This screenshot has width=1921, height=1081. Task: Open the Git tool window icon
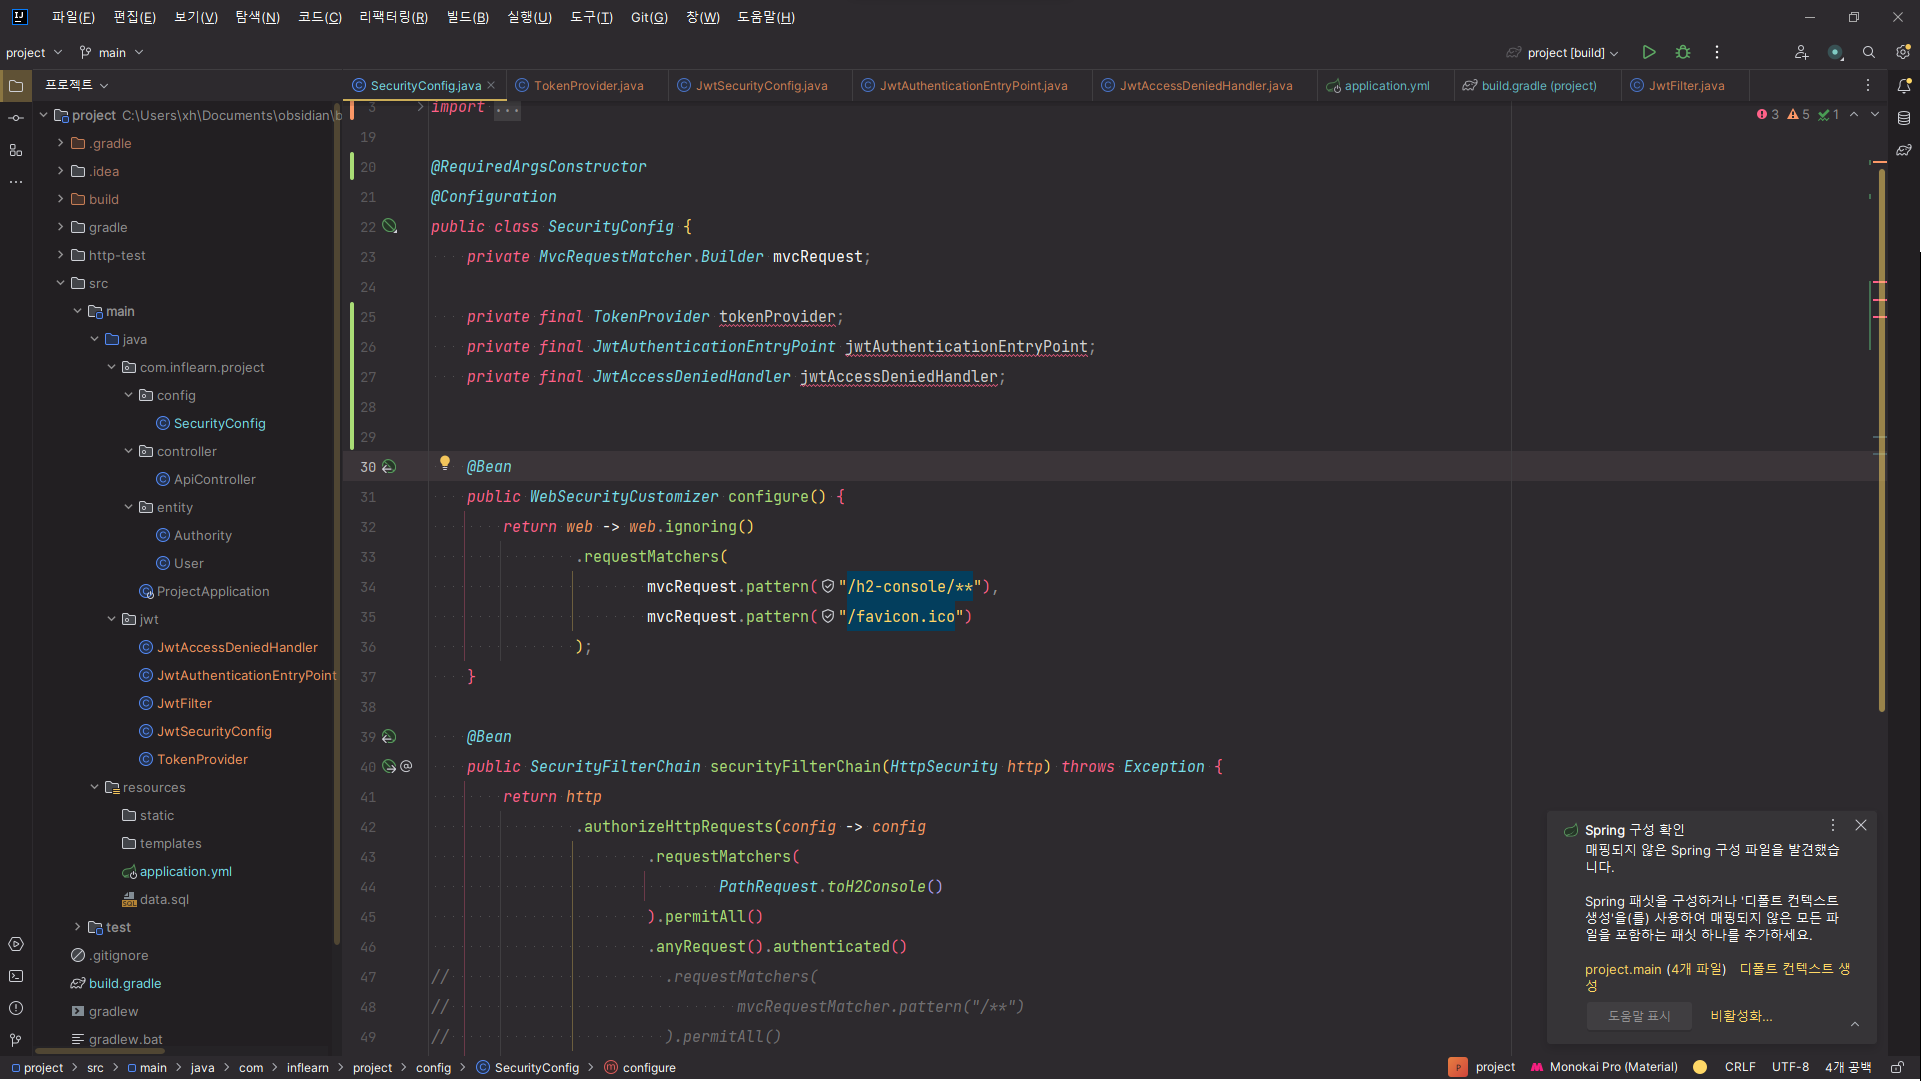[x=16, y=1040]
